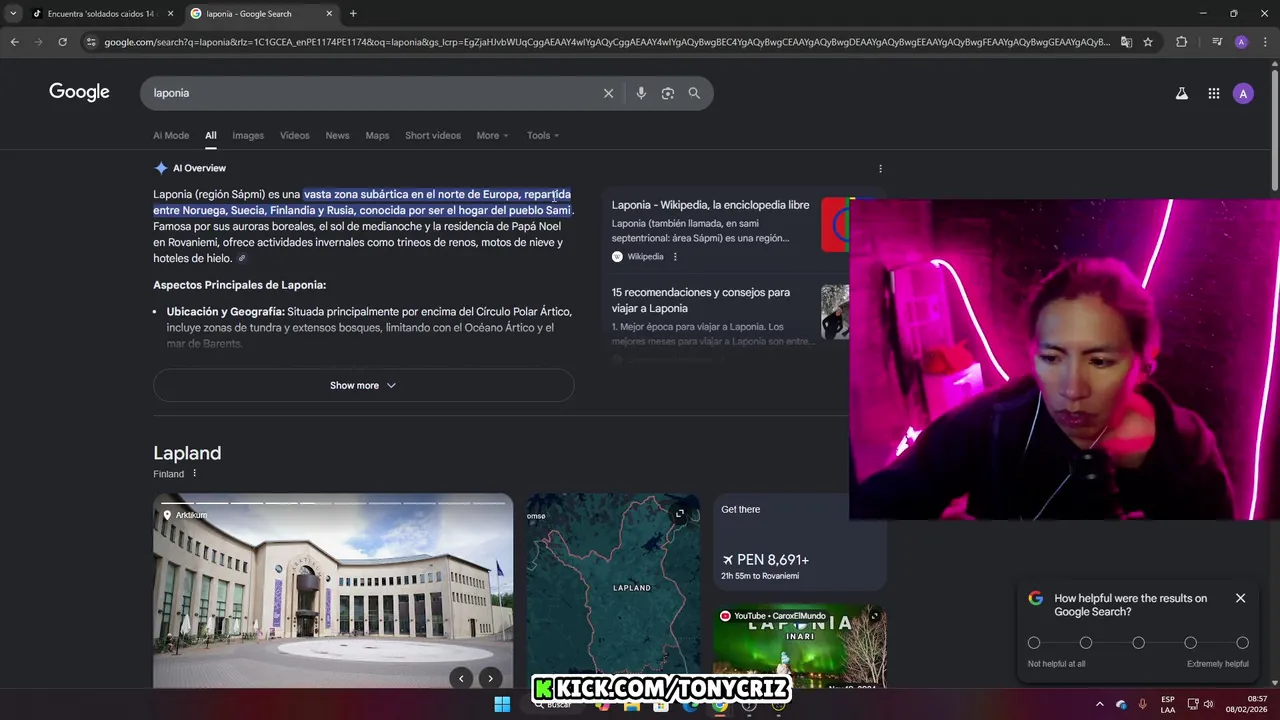Open three-dot menu beside Finland

click(x=194, y=474)
